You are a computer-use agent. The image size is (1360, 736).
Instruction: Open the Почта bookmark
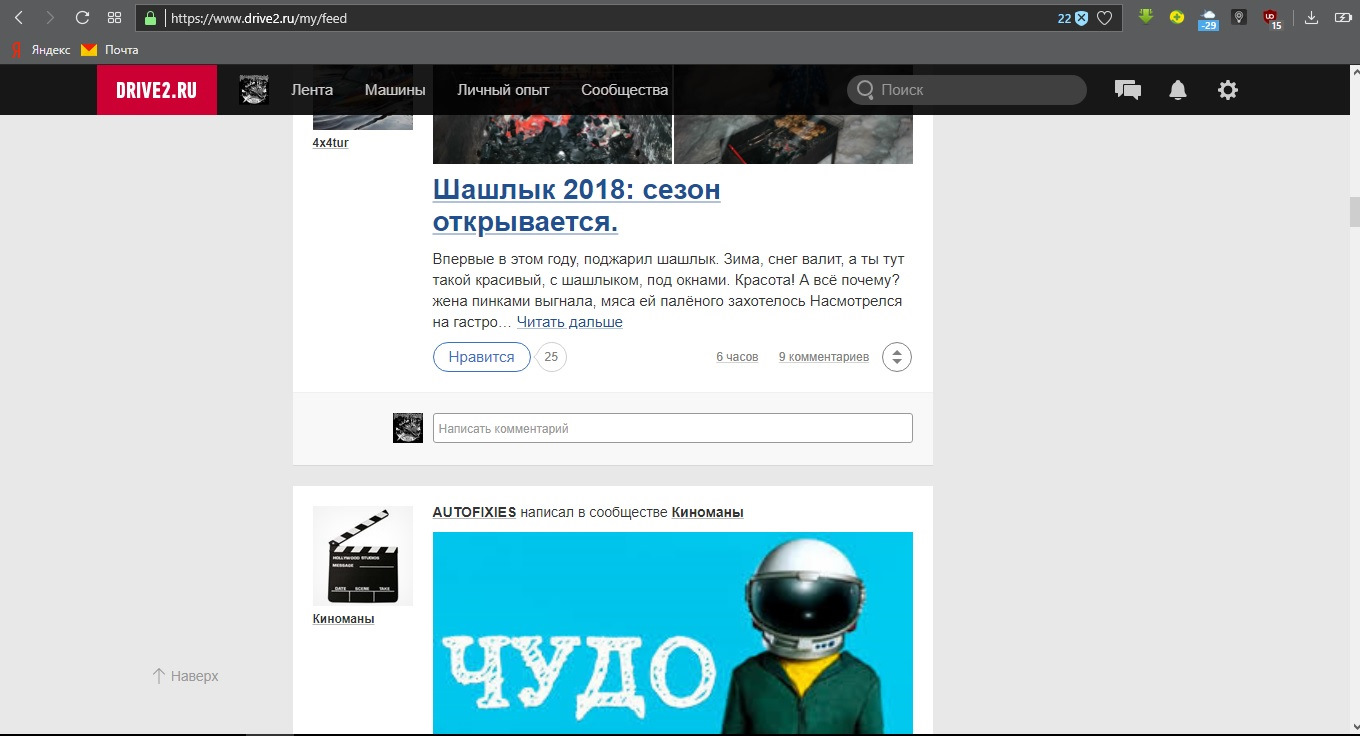click(110, 49)
